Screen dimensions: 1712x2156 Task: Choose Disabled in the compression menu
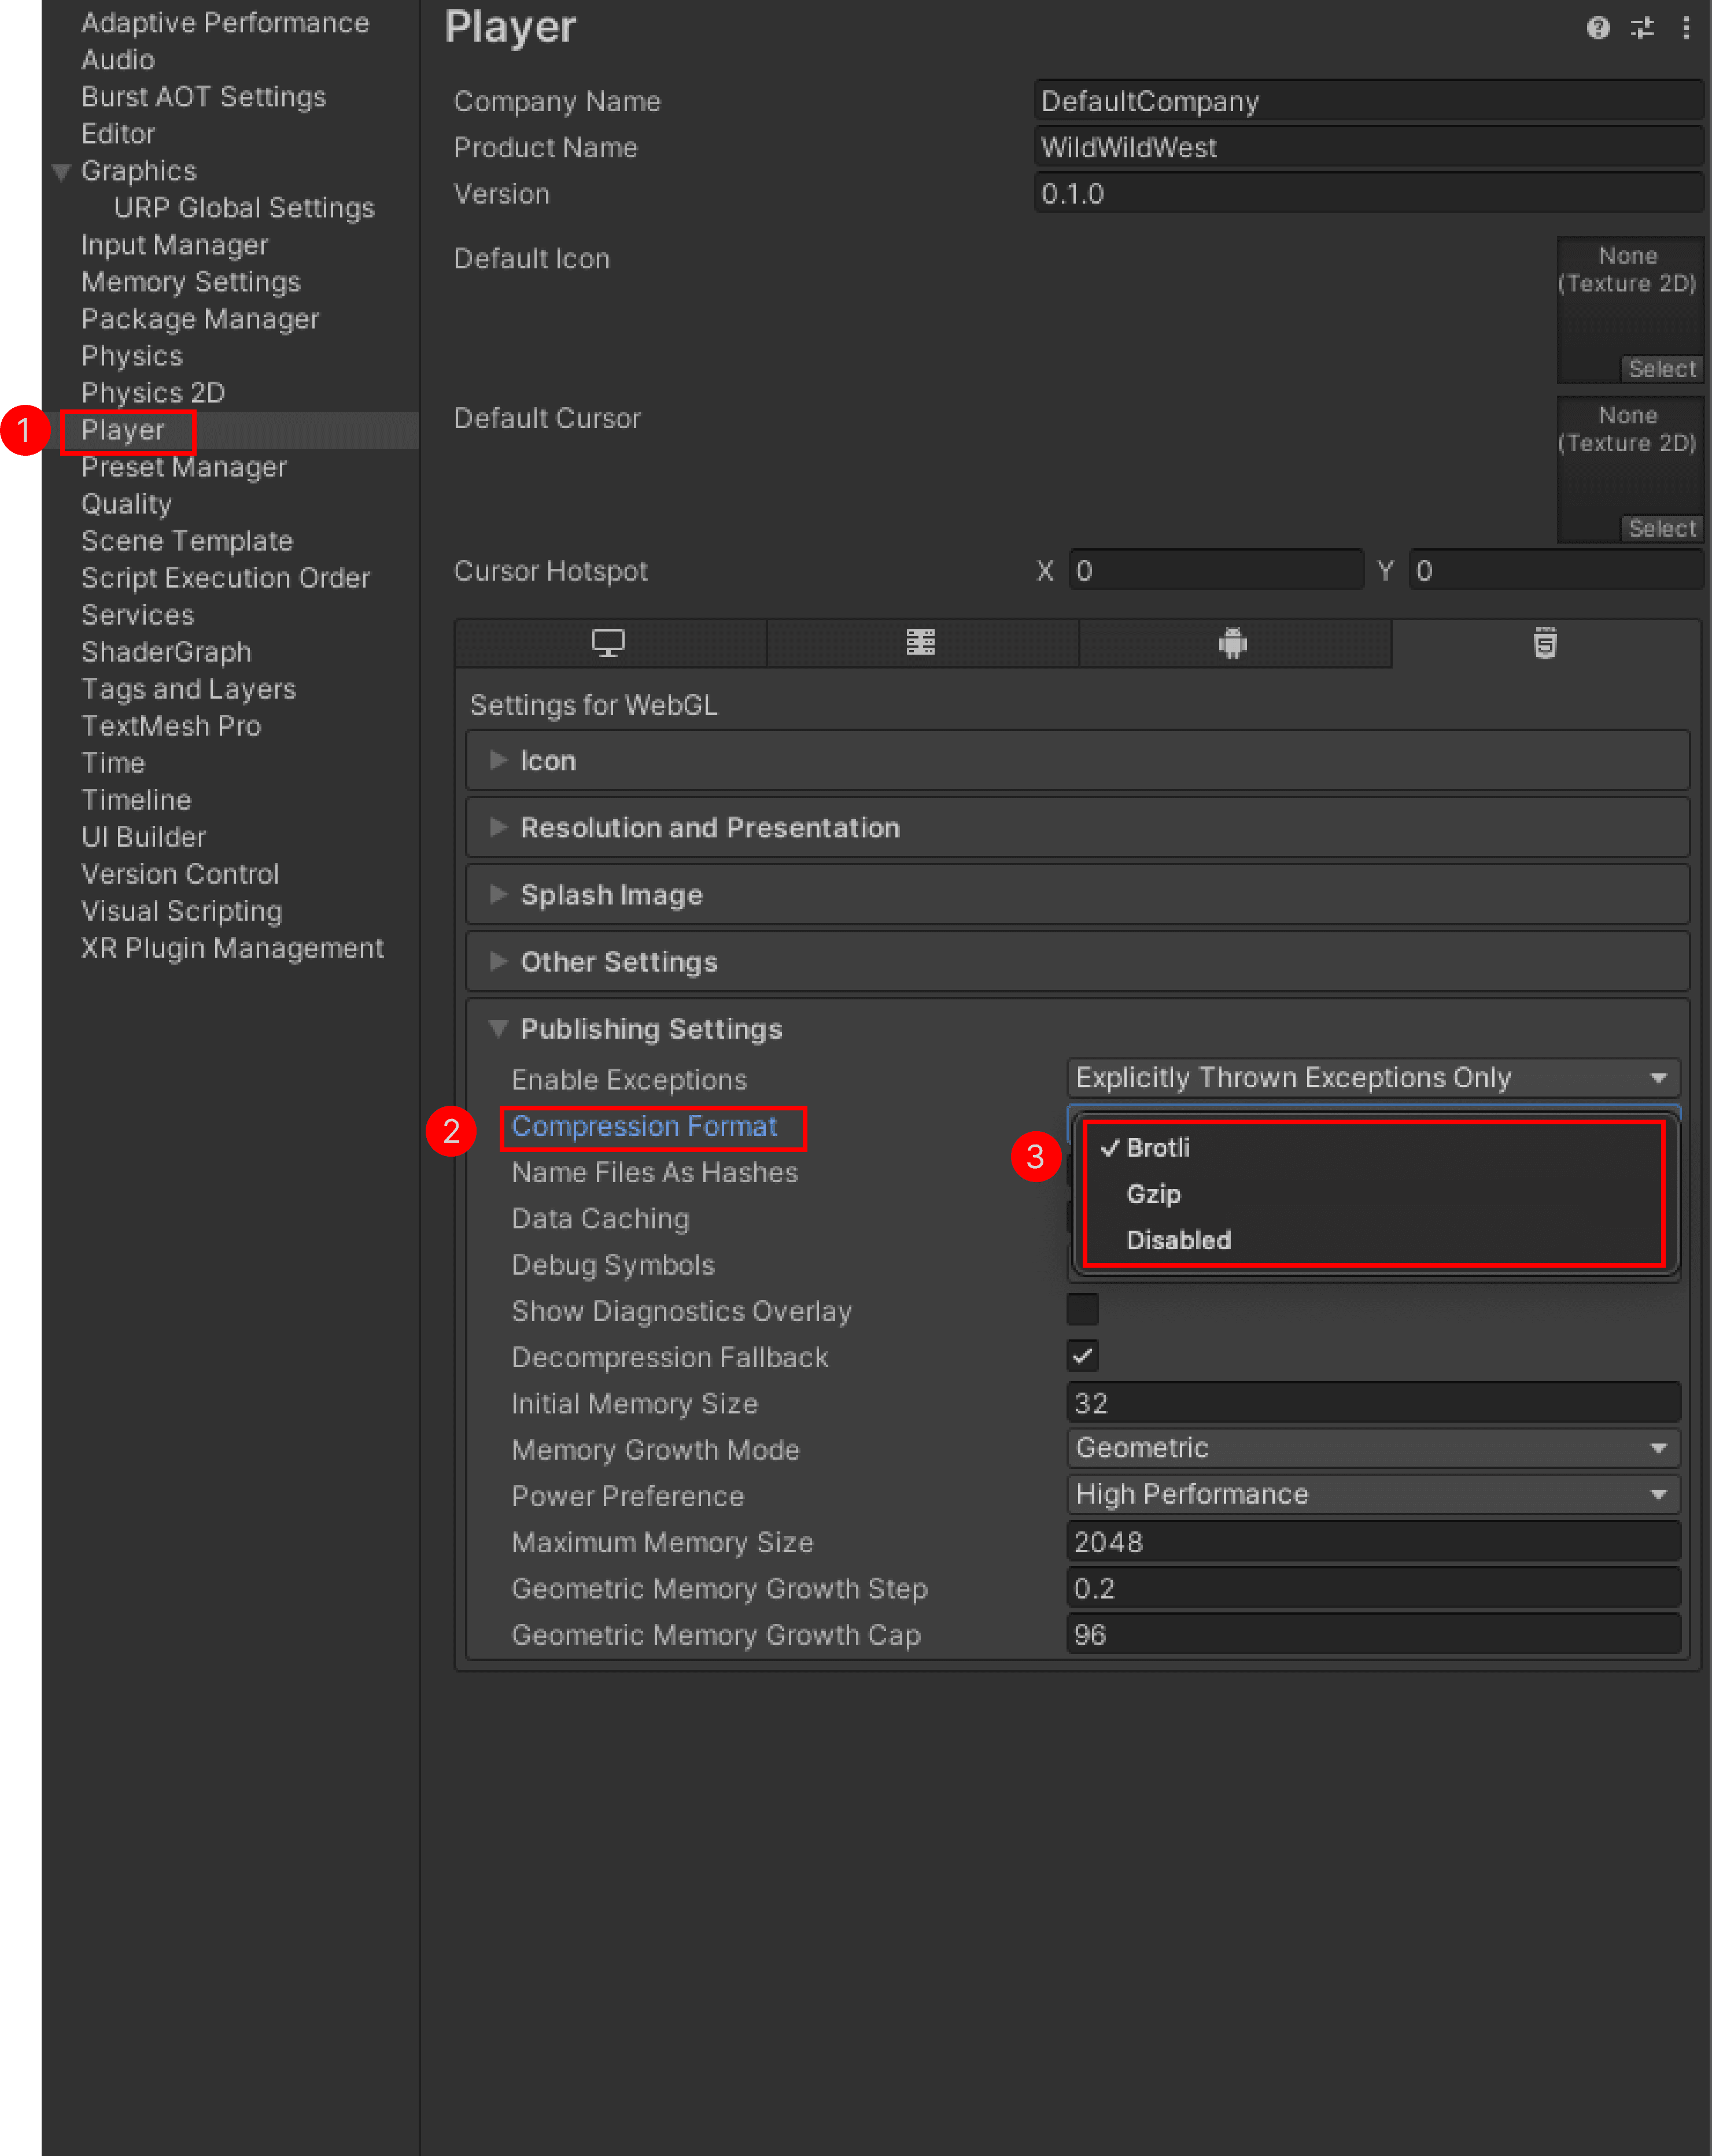[1178, 1240]
